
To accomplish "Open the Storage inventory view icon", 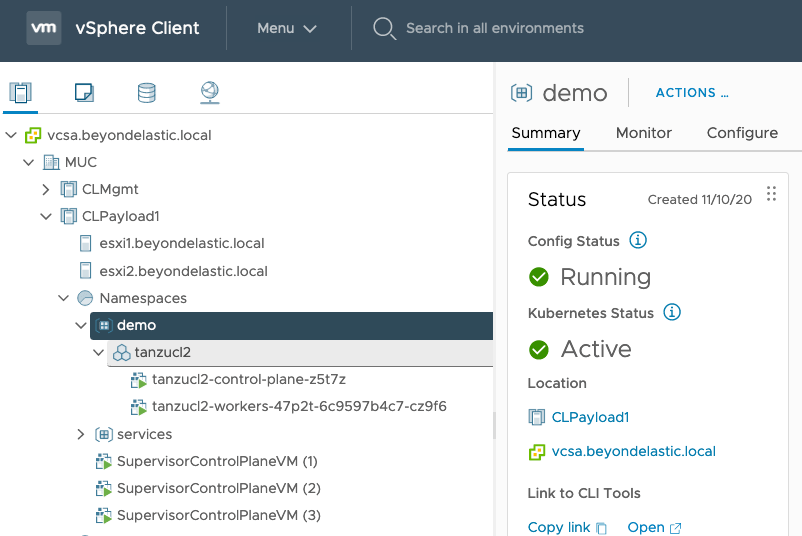I will tap(147, 93).
